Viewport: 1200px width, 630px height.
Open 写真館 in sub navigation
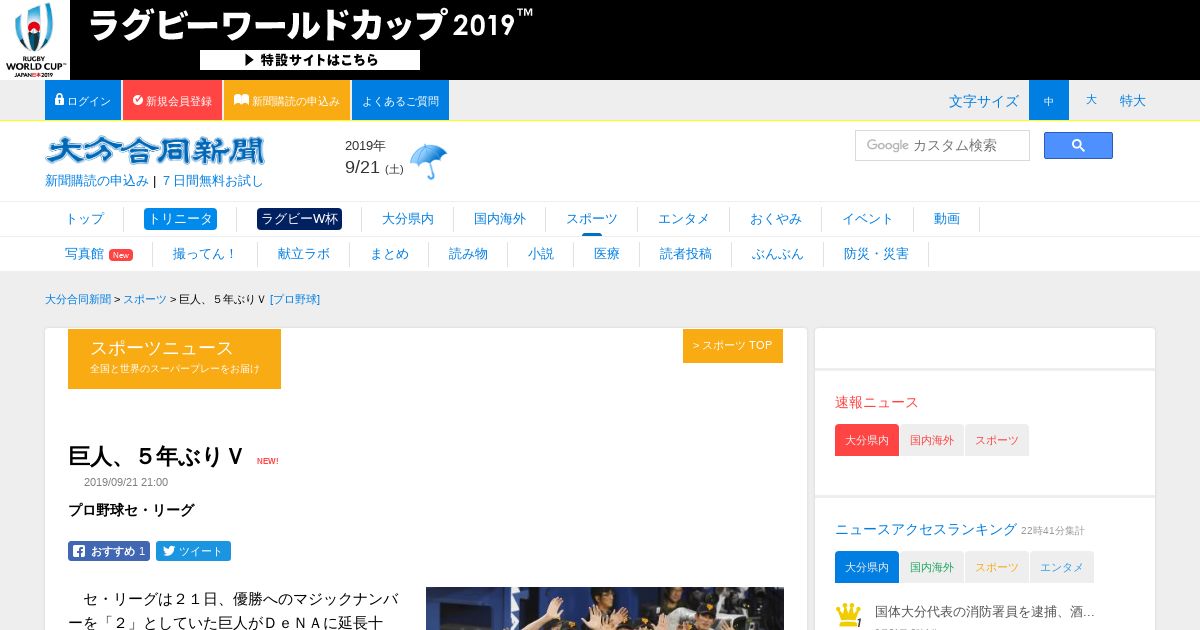pos(84,254)
